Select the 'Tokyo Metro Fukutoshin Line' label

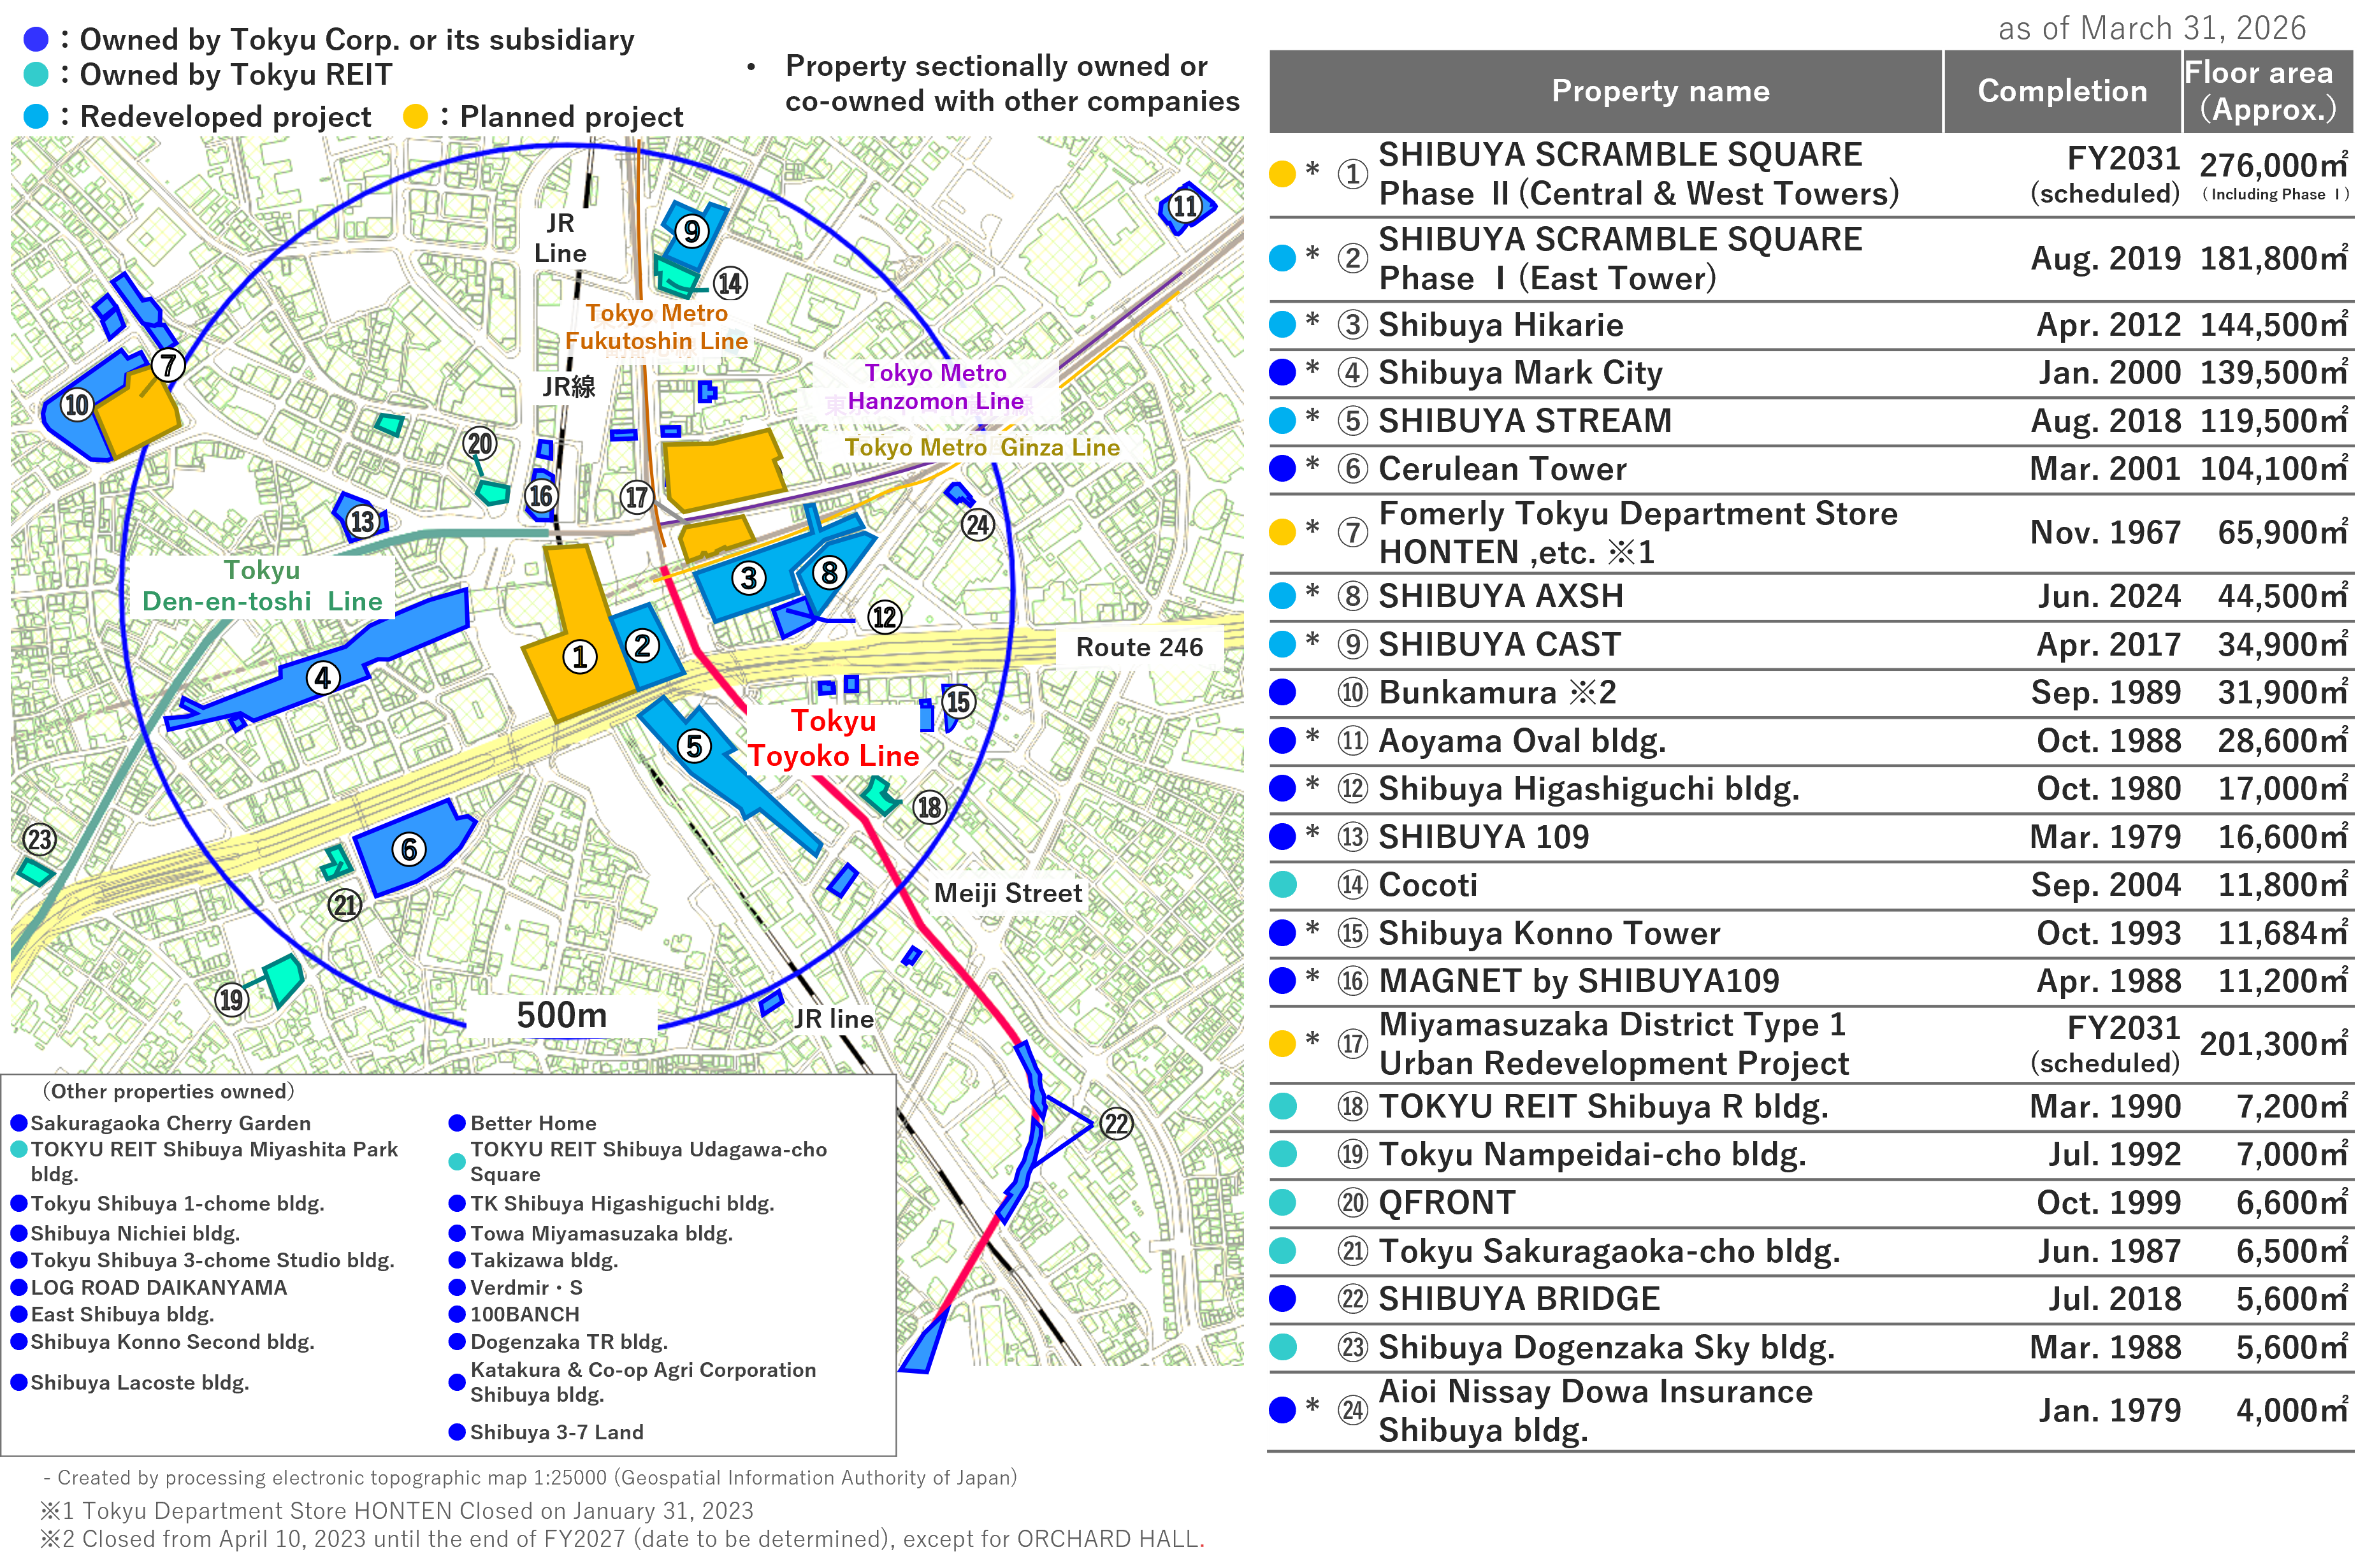656,327
